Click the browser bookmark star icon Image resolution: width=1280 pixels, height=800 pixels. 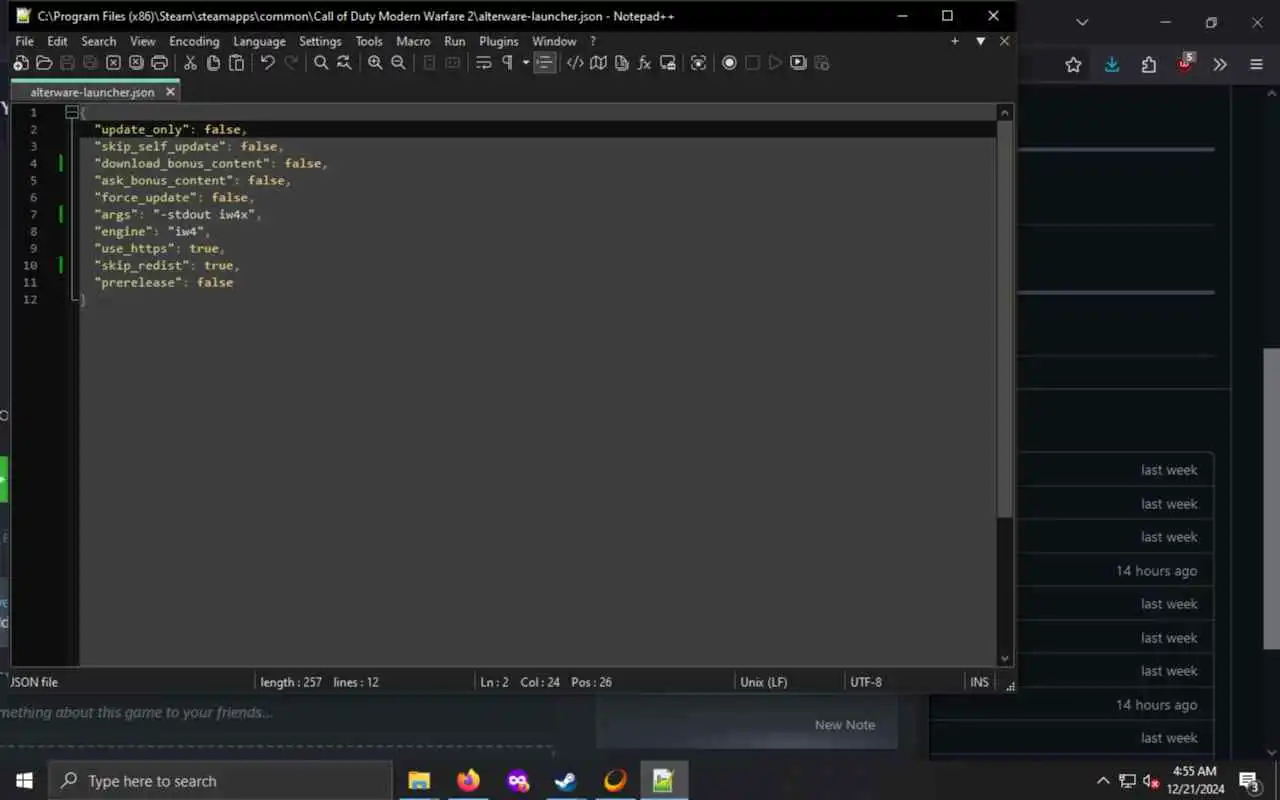1073,65
